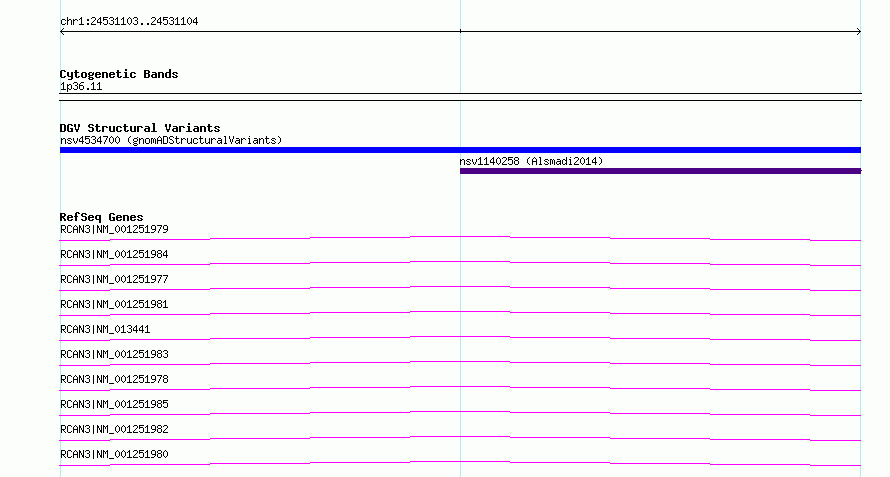Open transcript RCAN3|NM_001251984
This screenshot has width=890, height=477.
(x=114, y=254)
